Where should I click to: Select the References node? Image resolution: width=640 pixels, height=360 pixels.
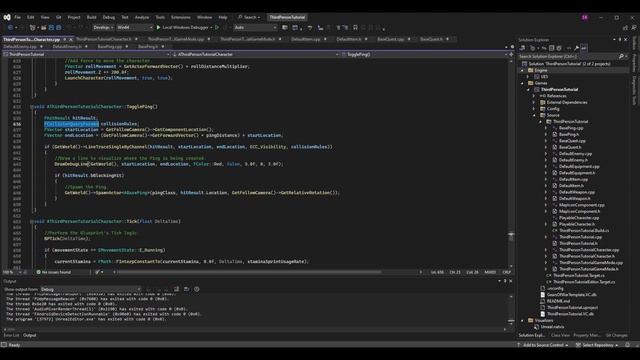click(x=556, y=96)
